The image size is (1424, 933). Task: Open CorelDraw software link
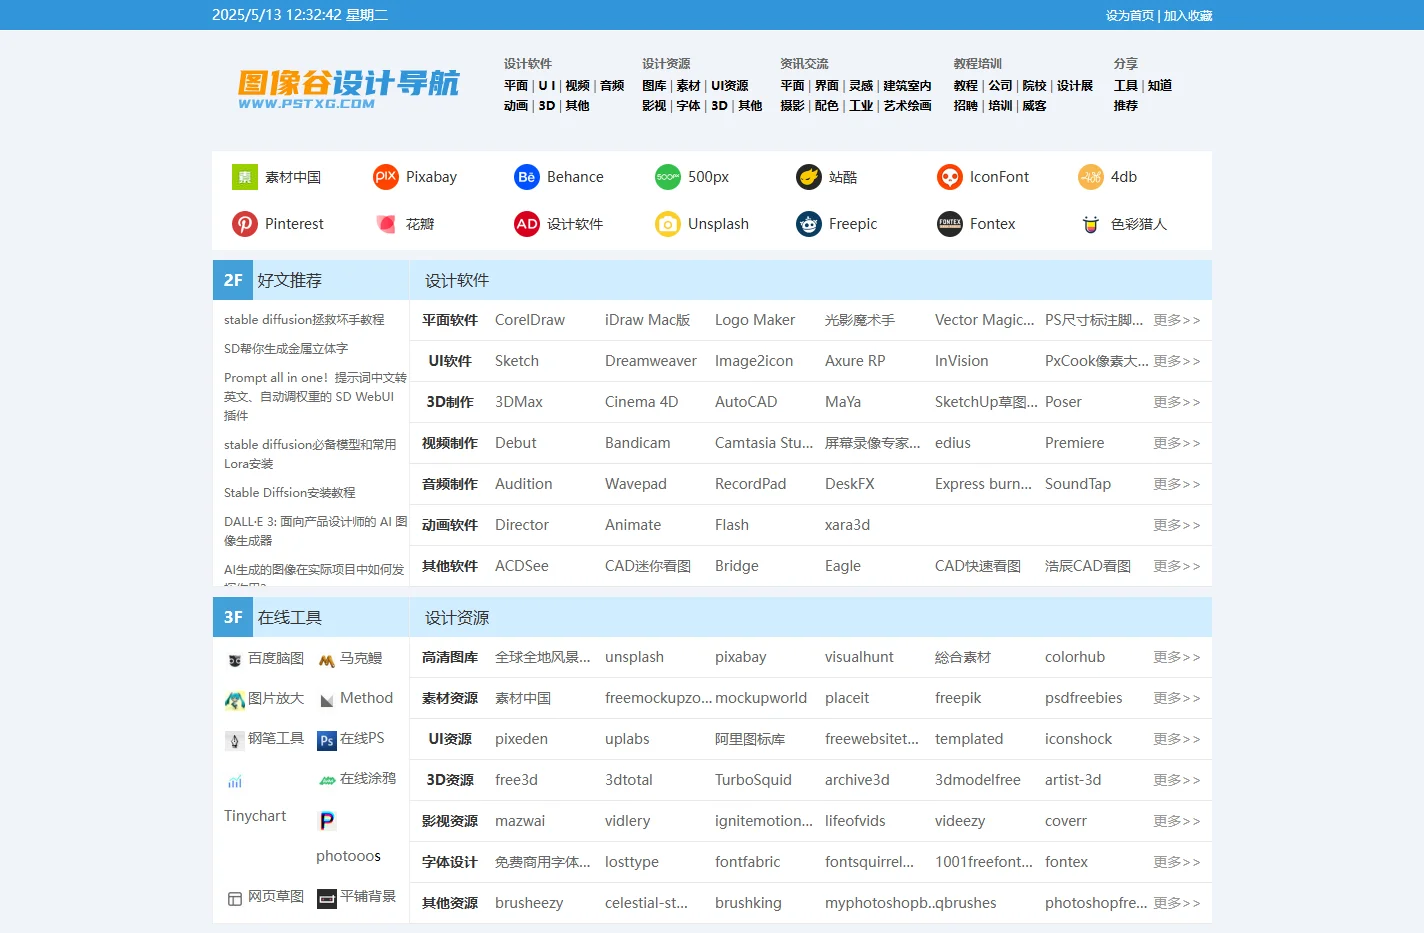click(530, 320)
